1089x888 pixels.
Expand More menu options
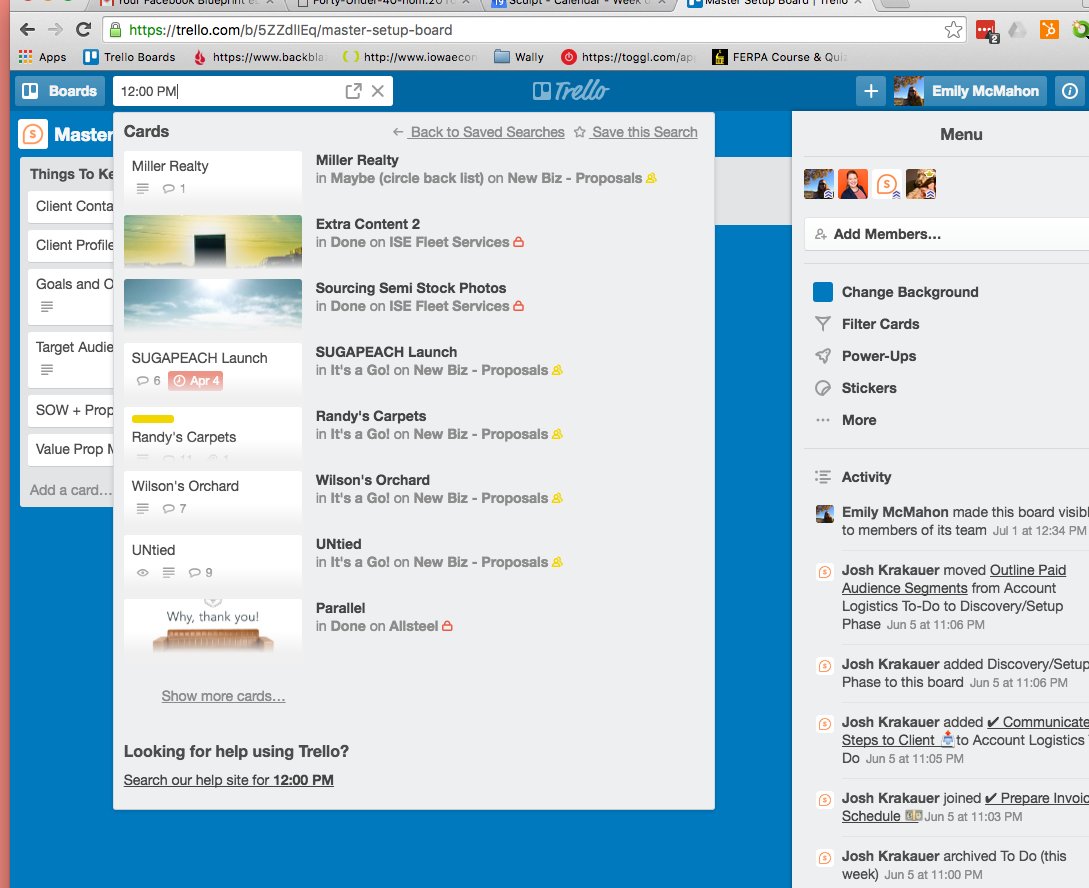(845, 419)
